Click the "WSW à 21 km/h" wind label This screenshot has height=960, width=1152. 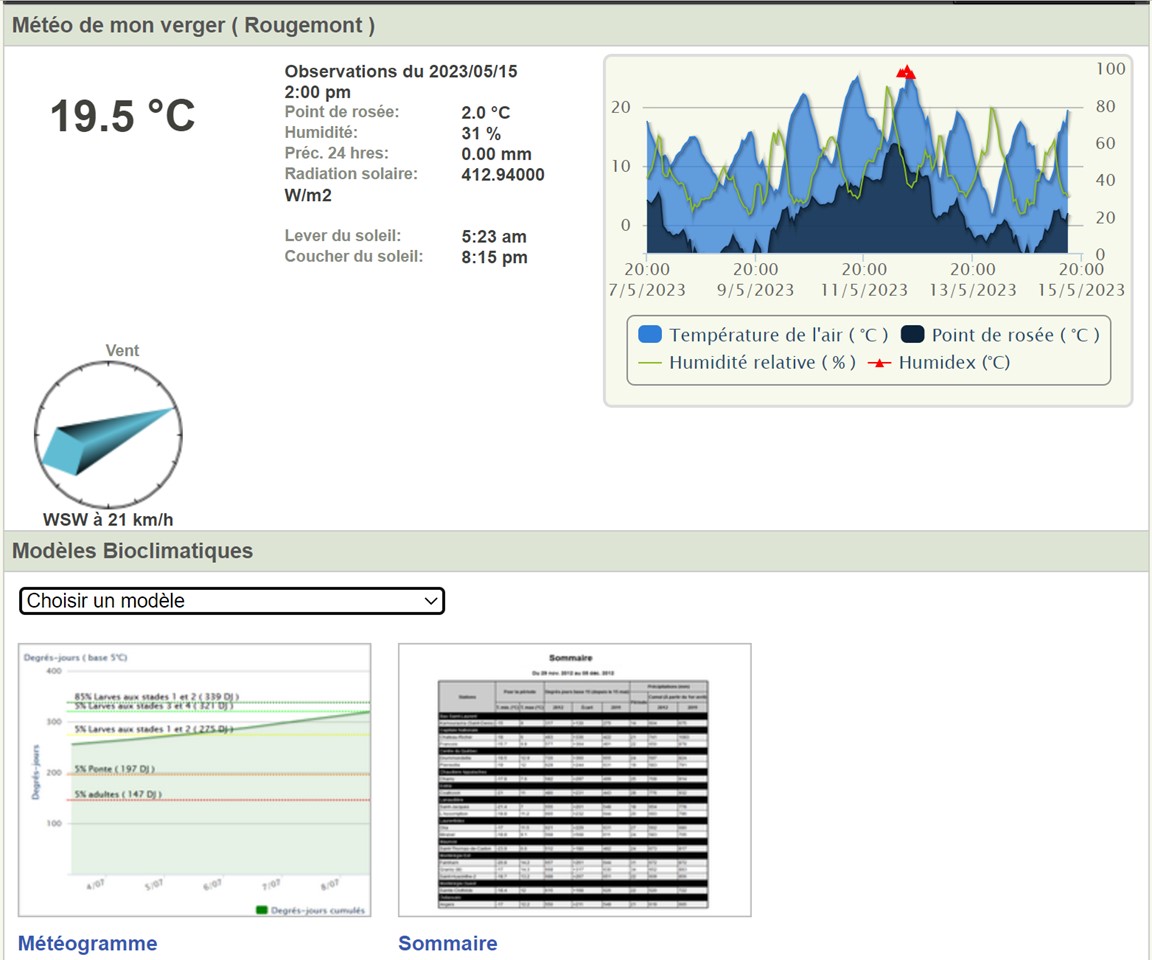108,519
